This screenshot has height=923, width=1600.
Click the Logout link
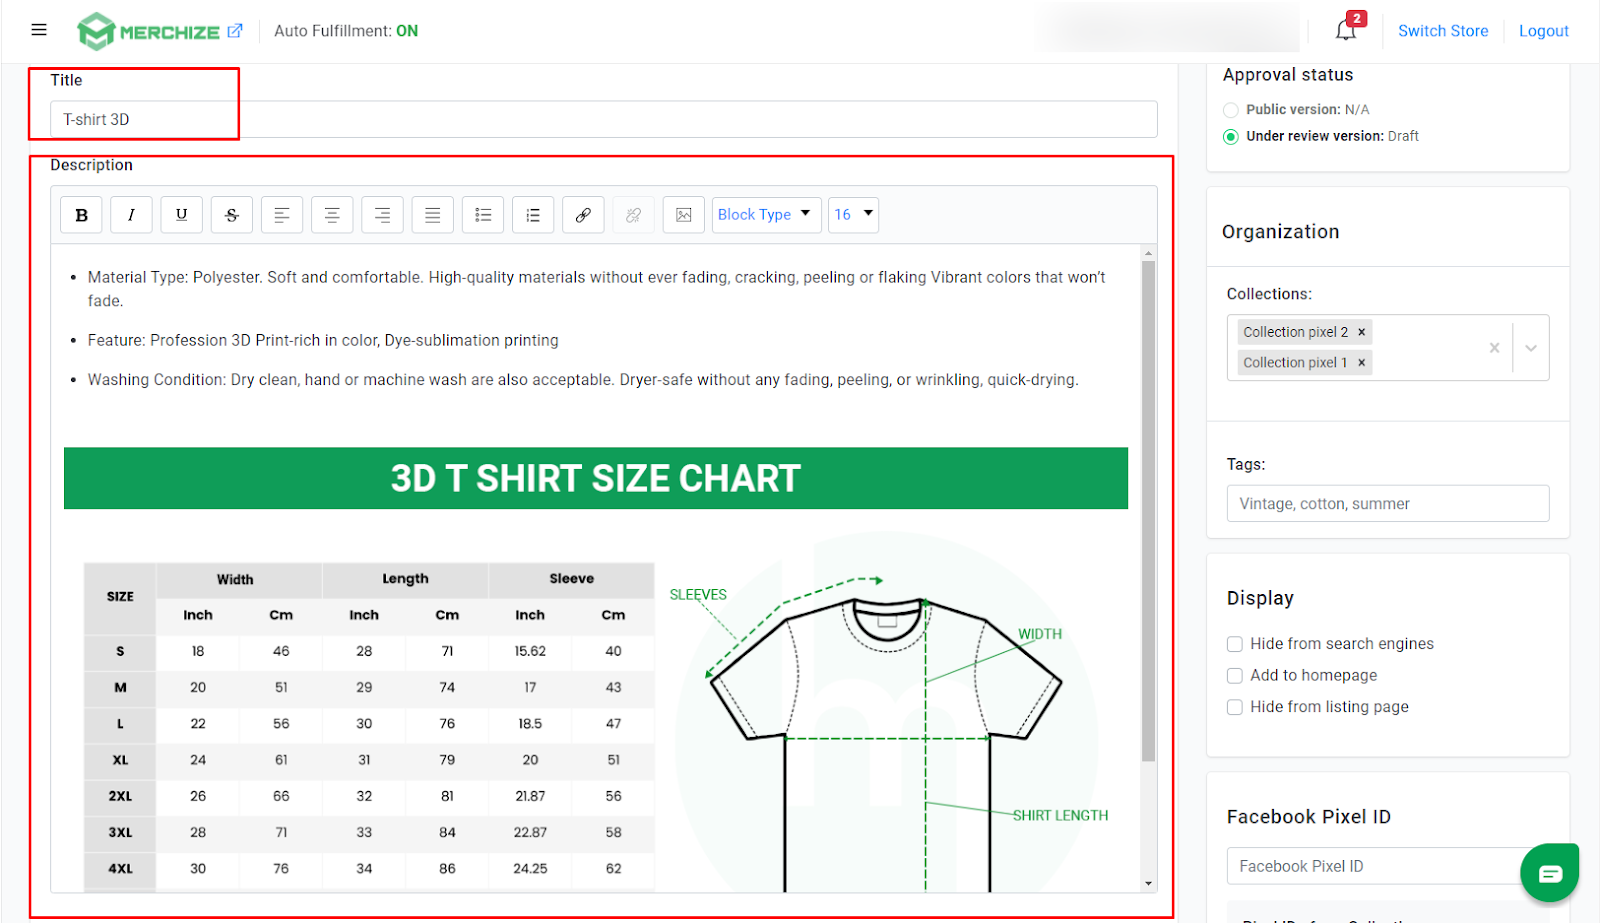point(1544,31)
